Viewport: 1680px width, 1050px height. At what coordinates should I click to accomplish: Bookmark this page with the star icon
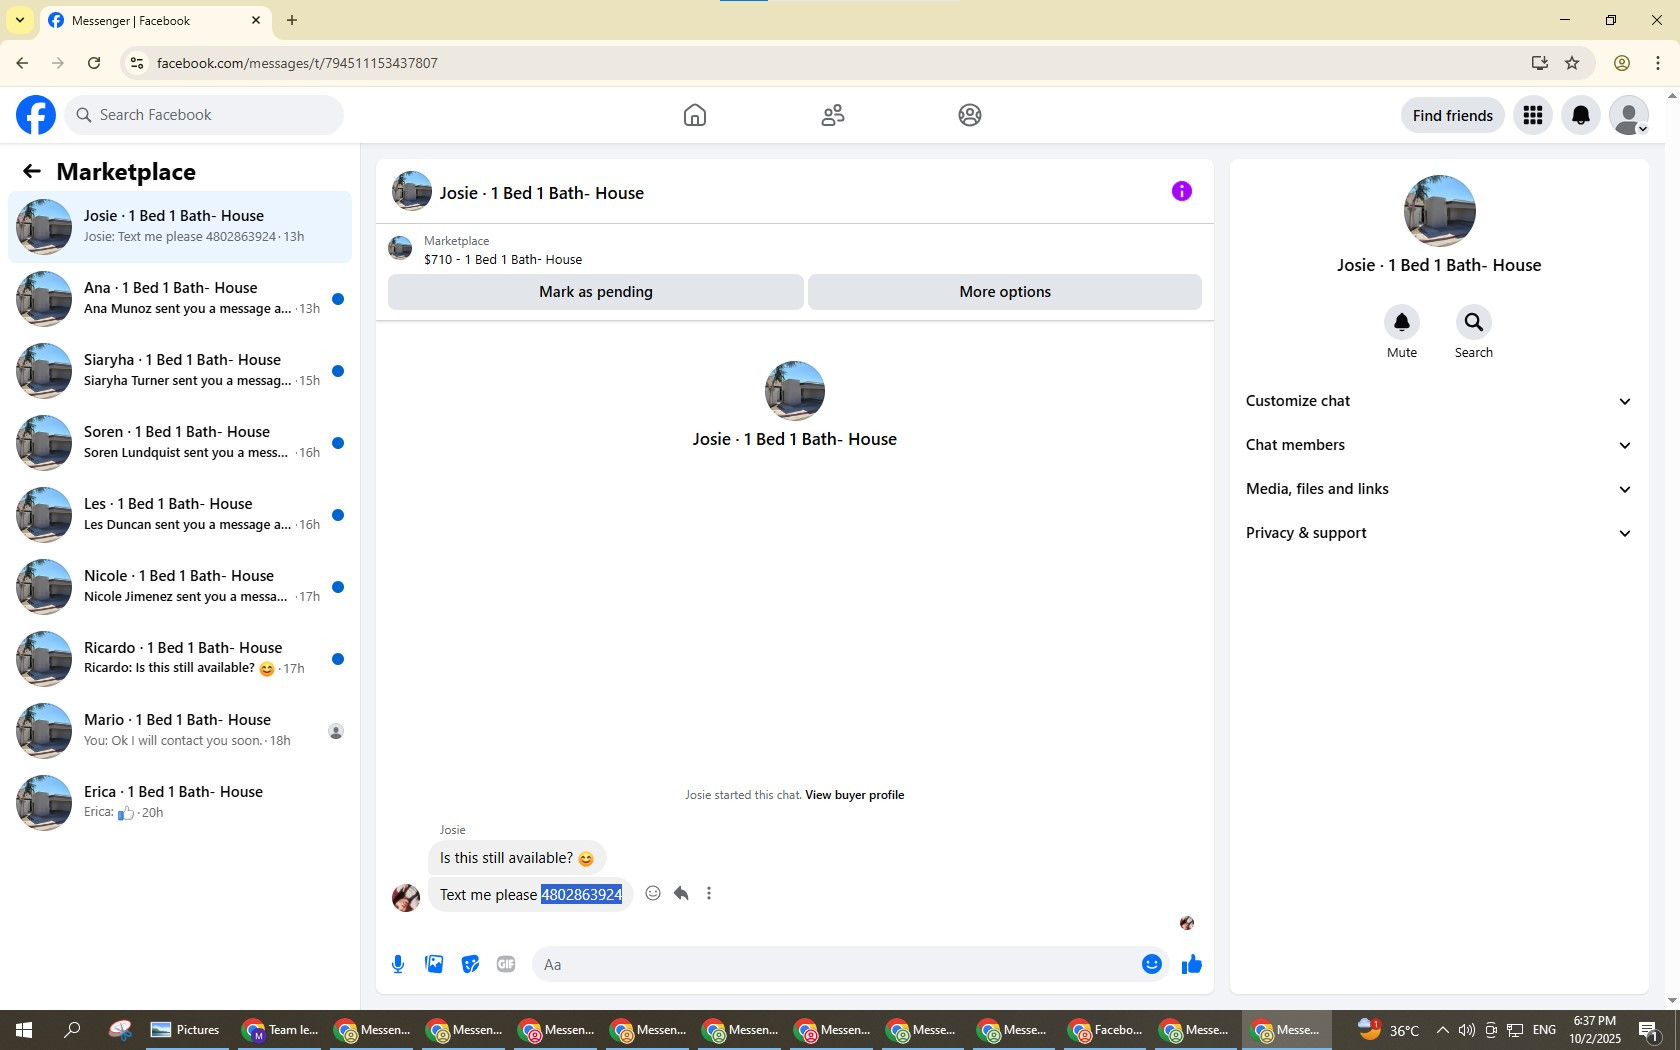[1572, 63]
